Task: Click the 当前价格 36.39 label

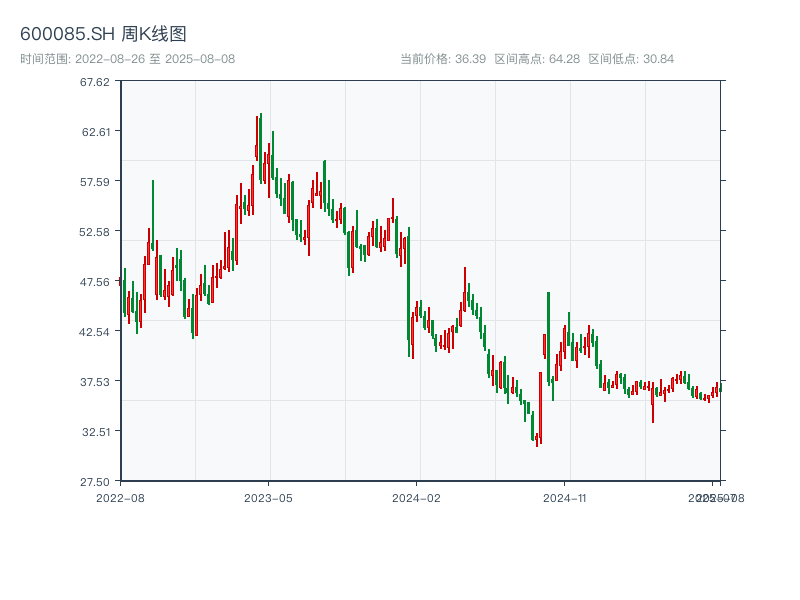Action: click(x=442, y=59)
